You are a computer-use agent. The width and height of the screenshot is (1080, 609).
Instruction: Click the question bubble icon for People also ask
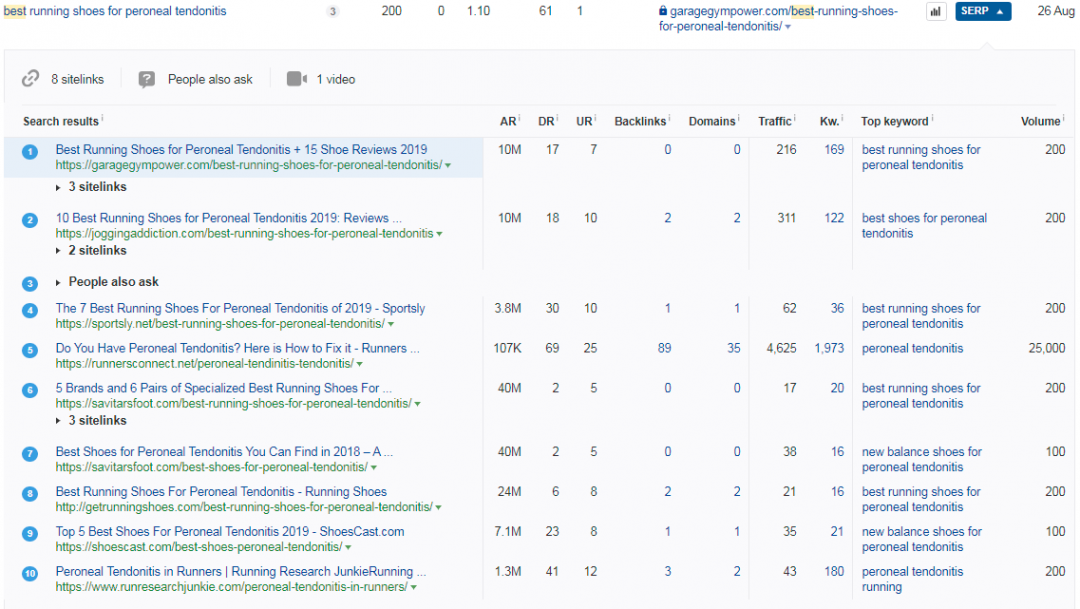coord(147,79)
